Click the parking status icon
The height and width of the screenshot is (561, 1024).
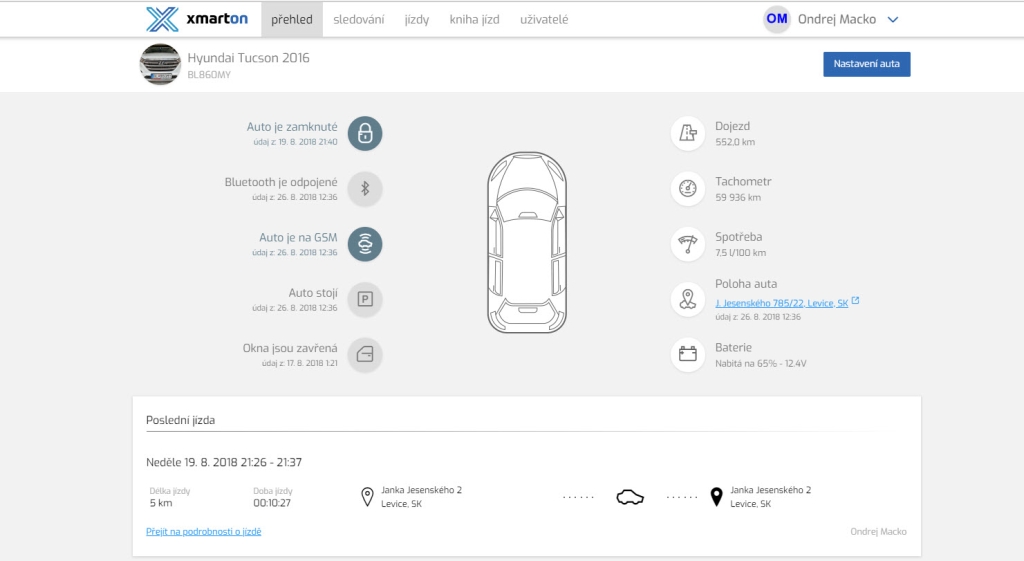pyautogui.click(x=365, y=299)
